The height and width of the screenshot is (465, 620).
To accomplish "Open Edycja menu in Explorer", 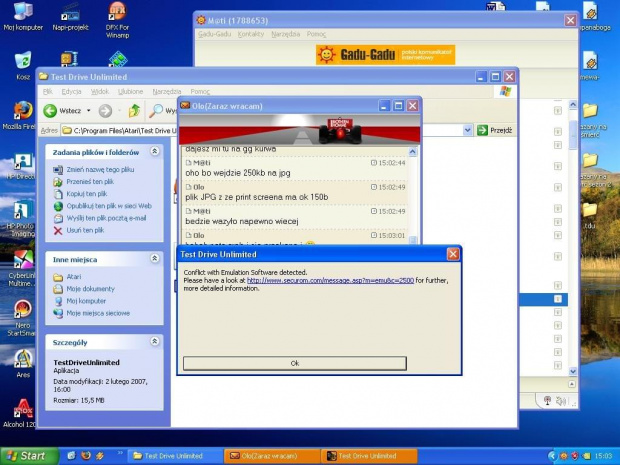I will click(x=71, y=91).
